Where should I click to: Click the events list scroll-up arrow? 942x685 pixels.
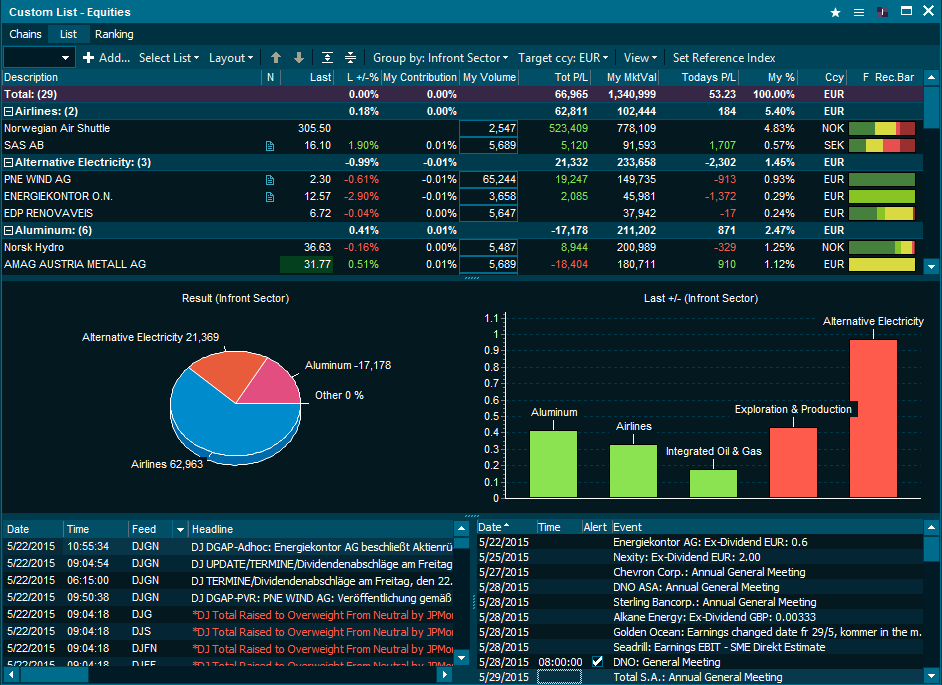(931, 528)
